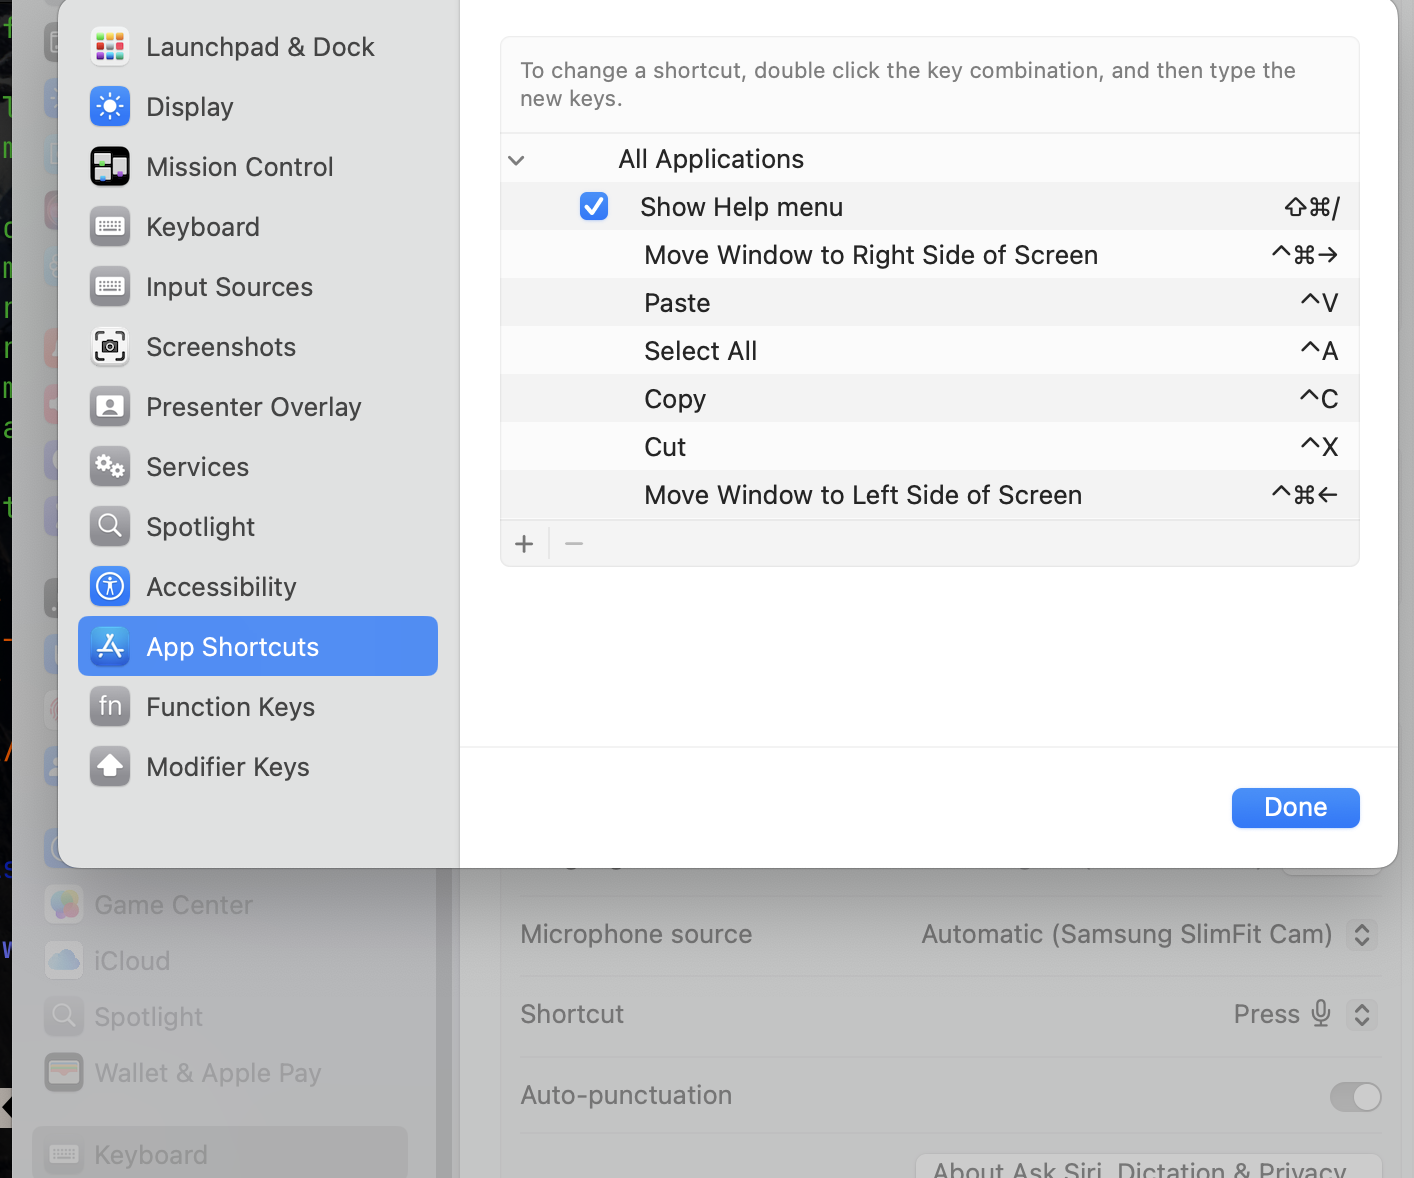Click the Modifier Keys icon
This screenshot has height=1178, width=1414.
point(110,767)
